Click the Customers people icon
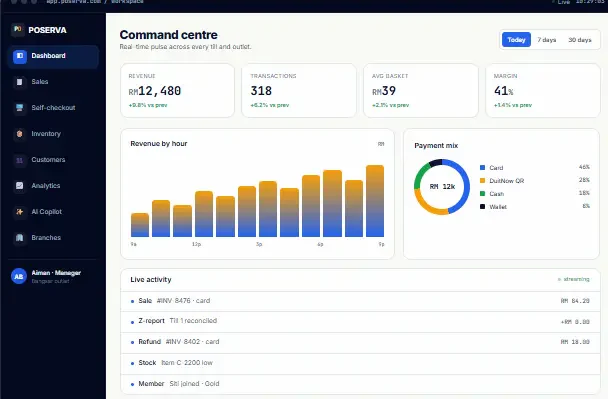This screenshot has width=608, height=399. tap(20, 160)
